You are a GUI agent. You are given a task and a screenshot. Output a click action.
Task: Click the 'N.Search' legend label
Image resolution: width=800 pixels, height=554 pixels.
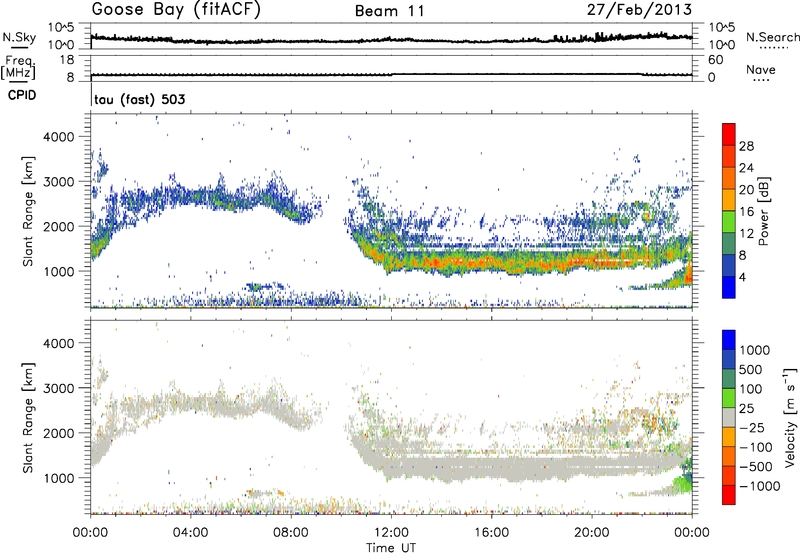click(x=772, y=37)
